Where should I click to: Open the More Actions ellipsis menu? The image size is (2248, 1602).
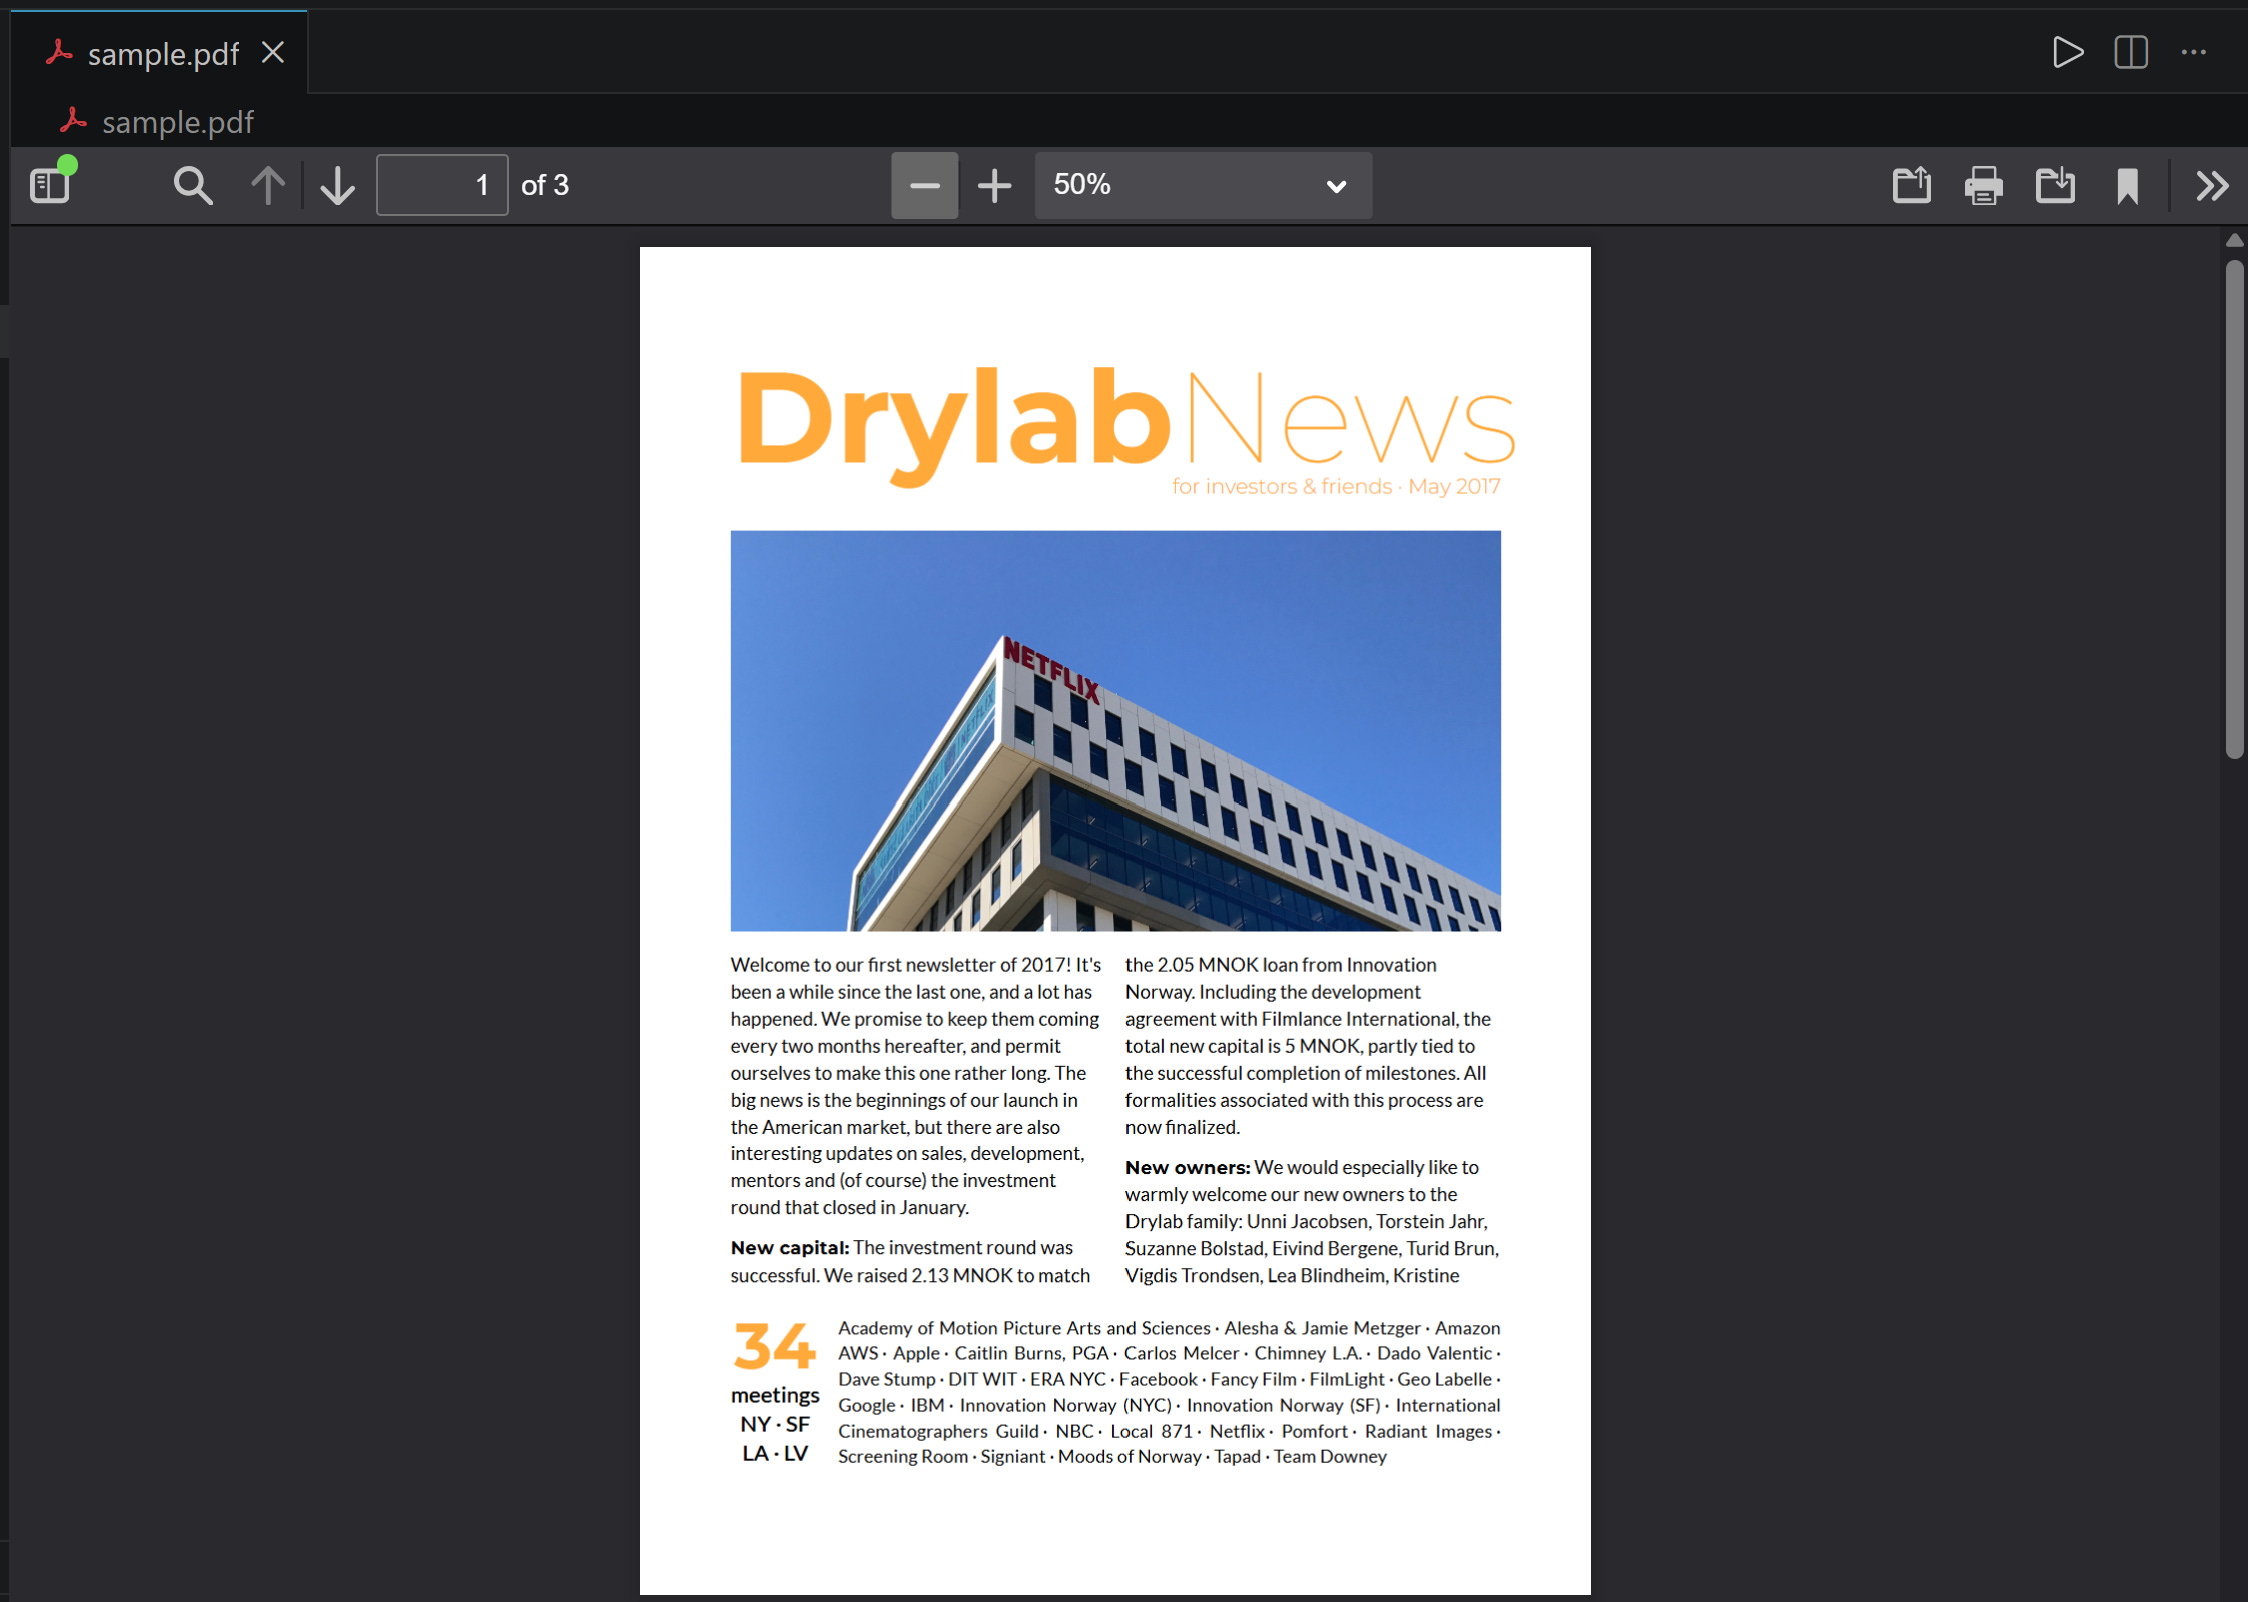click(2194, 52)
